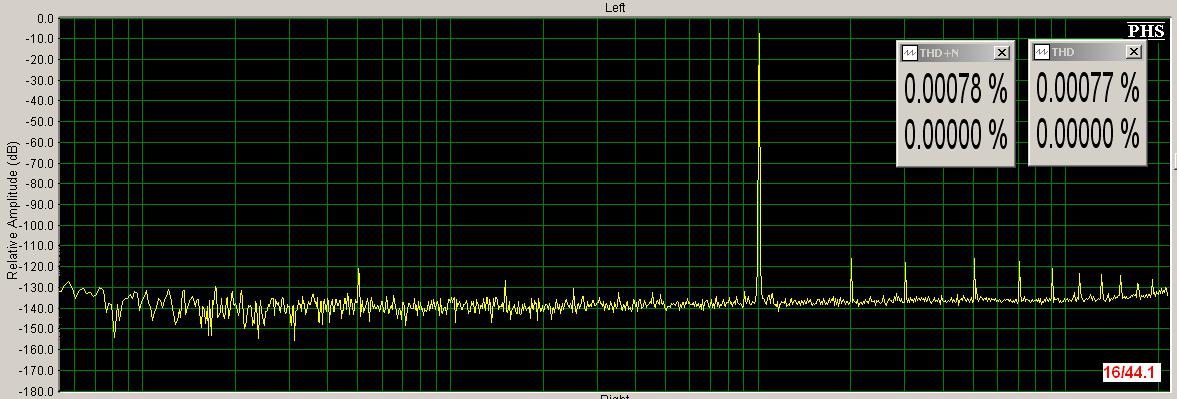The height and width of the screenshot is (399, 1177).
Task: Click the THD window waveform icon
Action: tap(1041, 52)
